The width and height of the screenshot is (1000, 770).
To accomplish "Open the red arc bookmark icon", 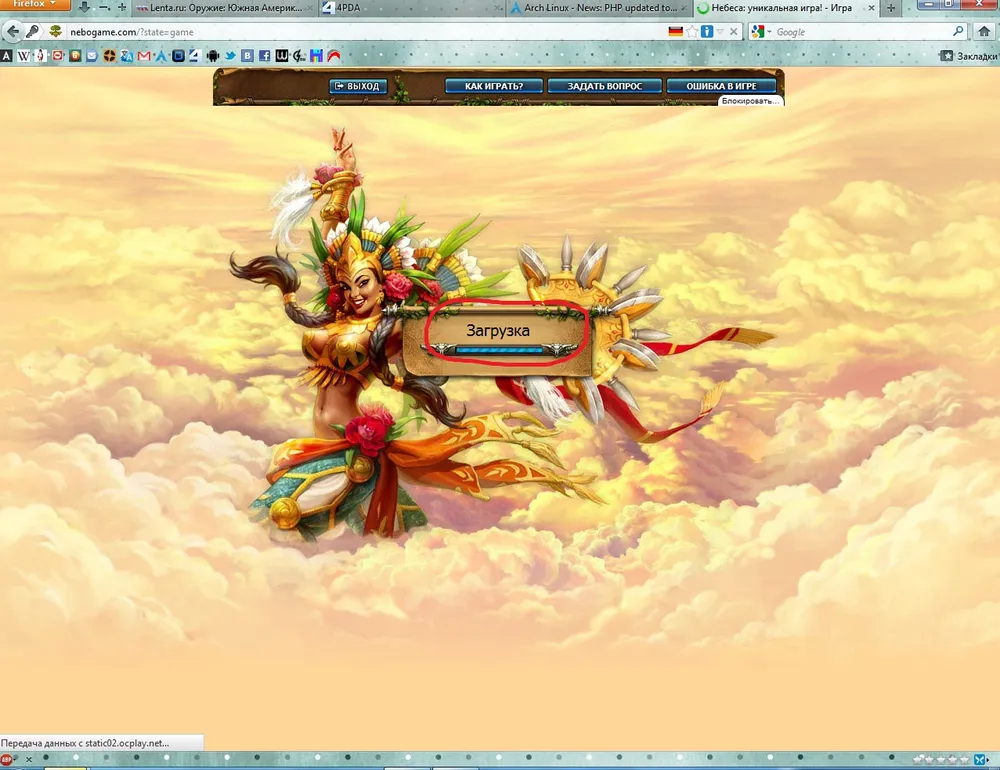I will point(334,56).
